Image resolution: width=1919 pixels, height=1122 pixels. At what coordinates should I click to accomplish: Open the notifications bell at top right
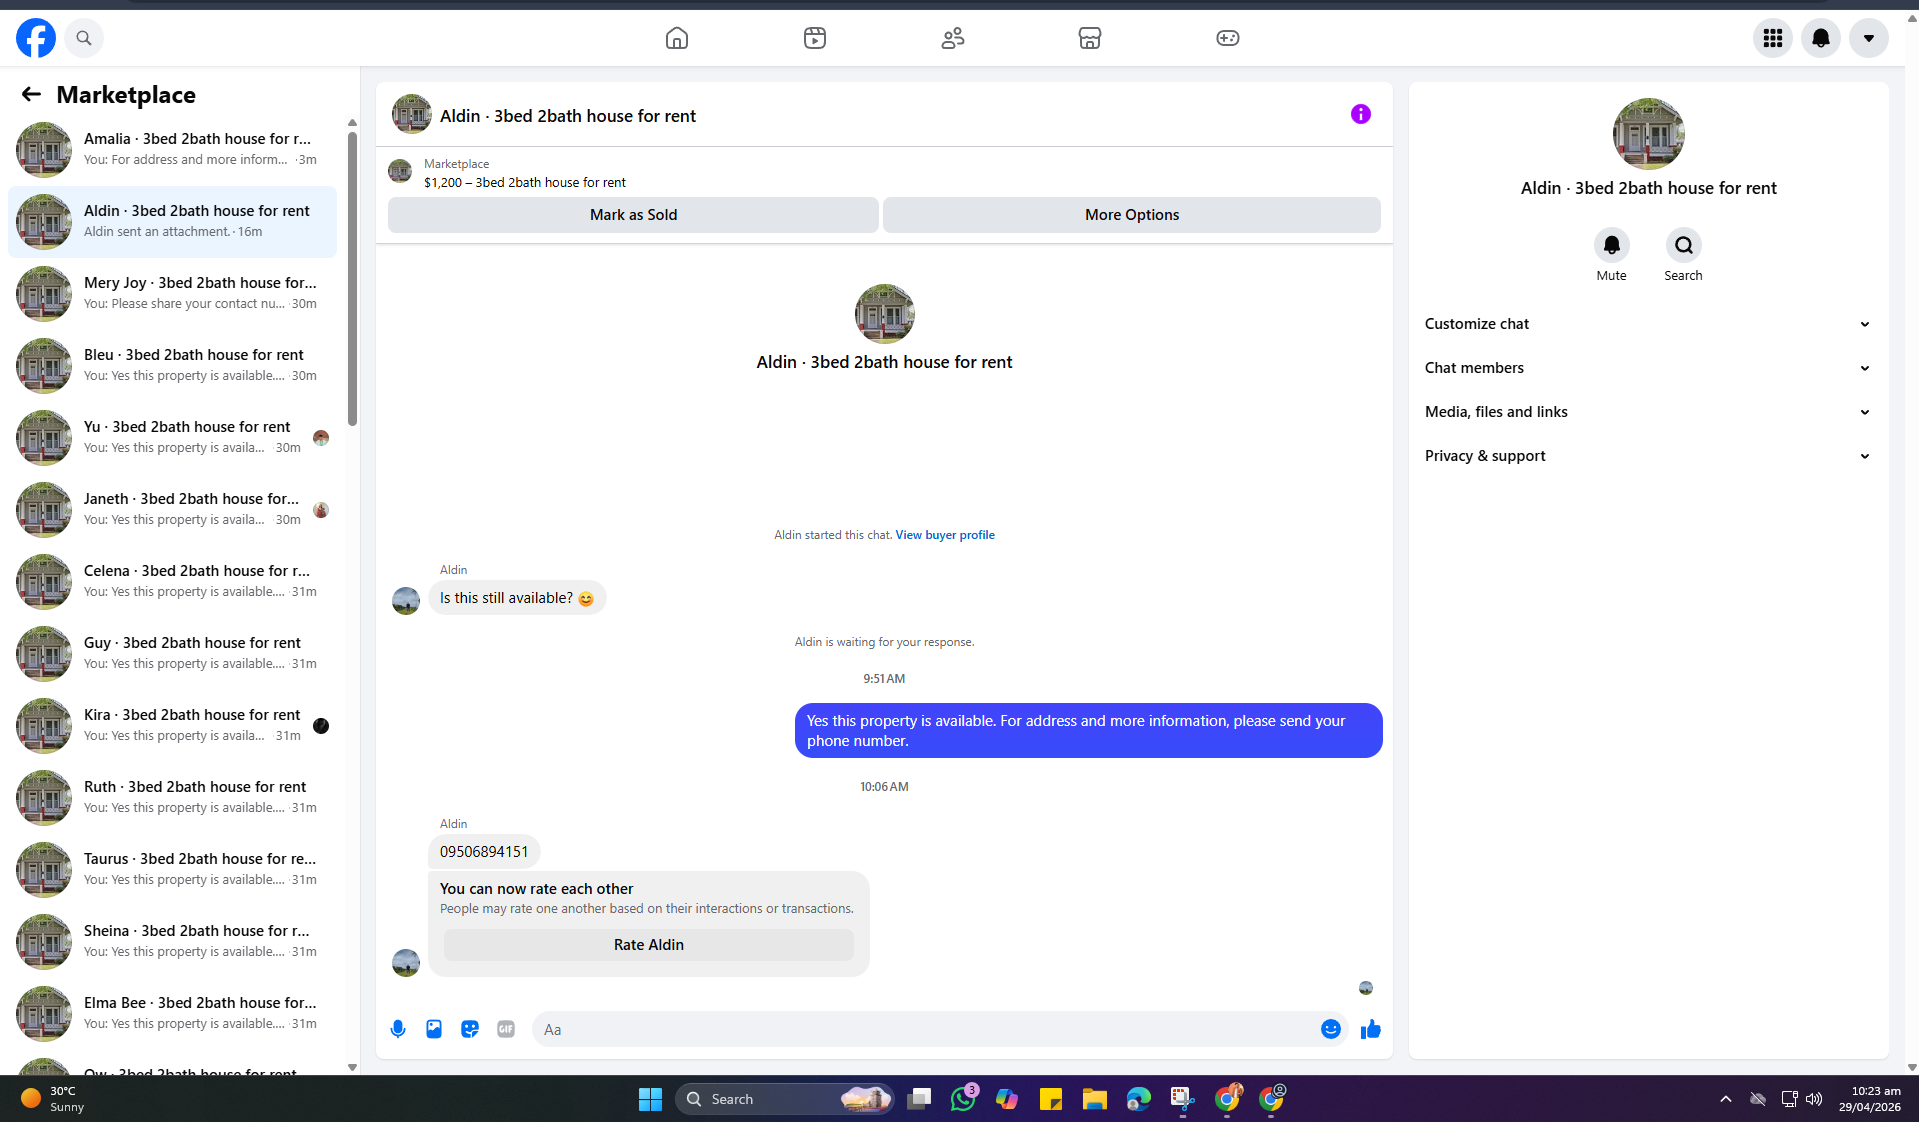pyautogui.click(x=1821, y=38)
